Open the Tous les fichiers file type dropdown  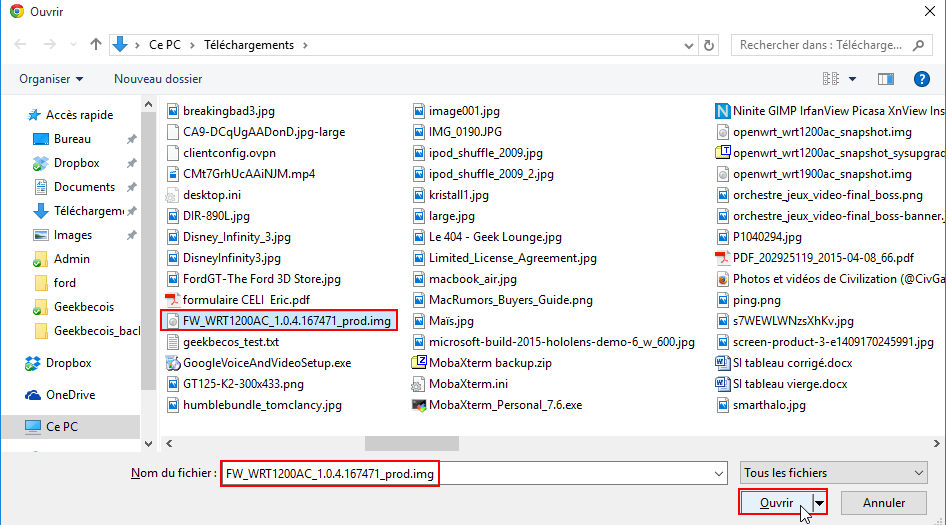834,473
